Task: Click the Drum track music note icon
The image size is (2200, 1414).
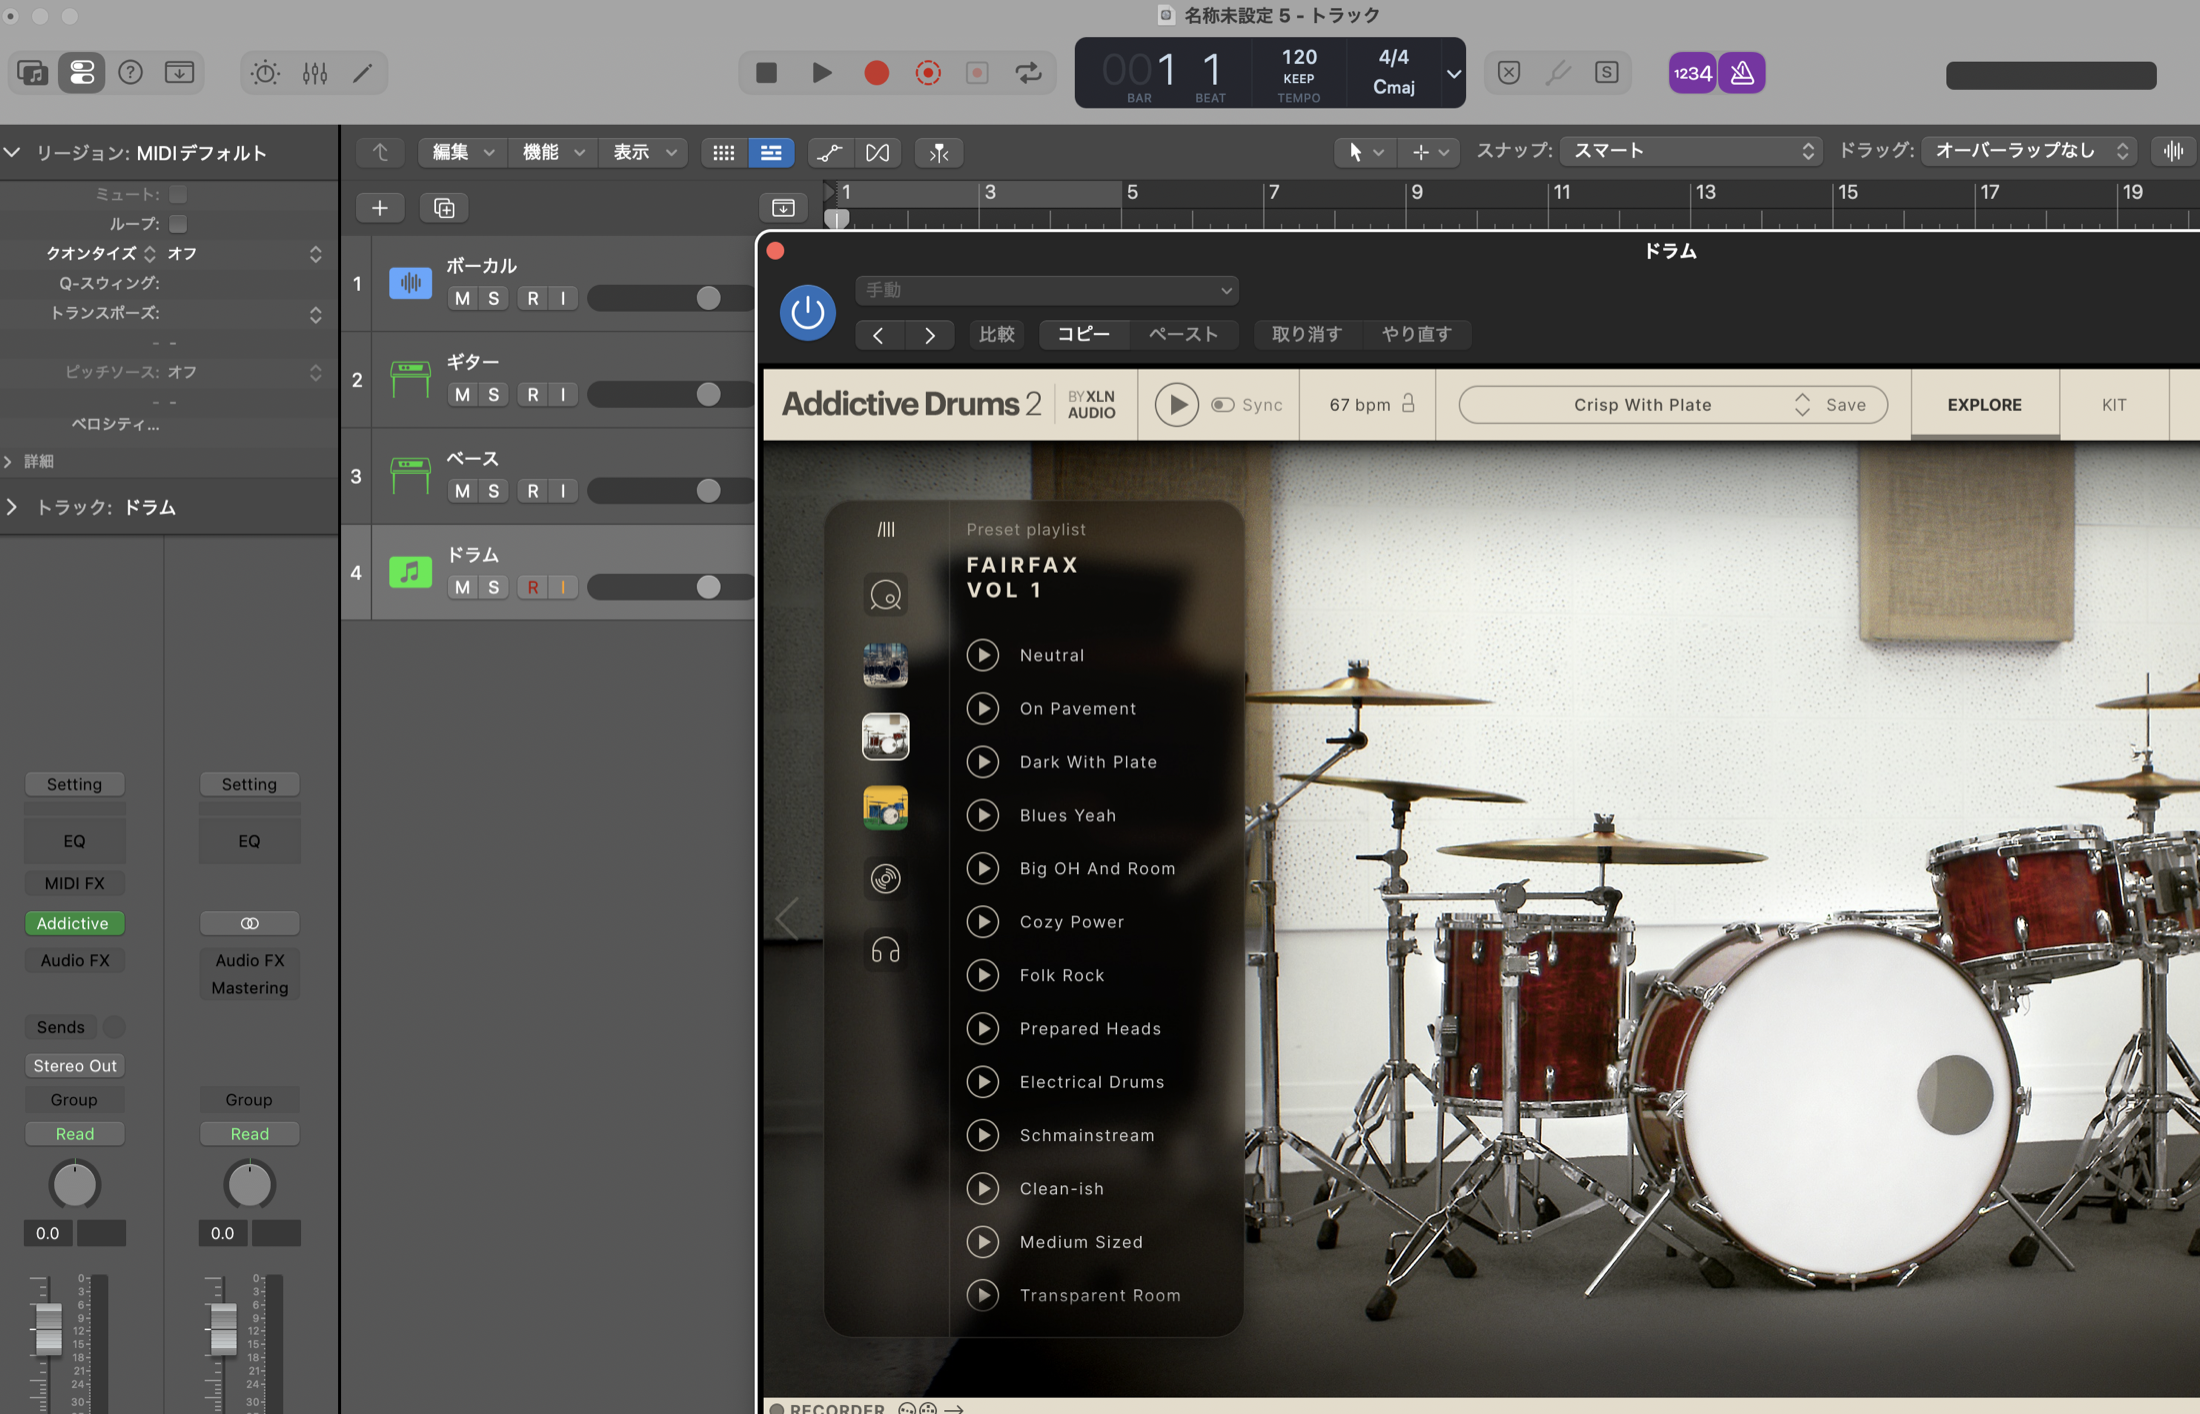Action: (410, 572)
